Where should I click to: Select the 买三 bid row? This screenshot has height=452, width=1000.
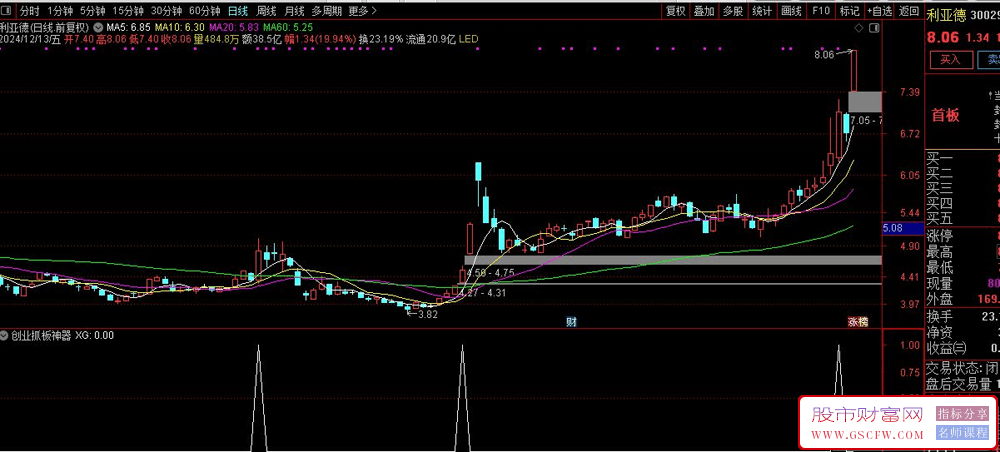[962, 189]
